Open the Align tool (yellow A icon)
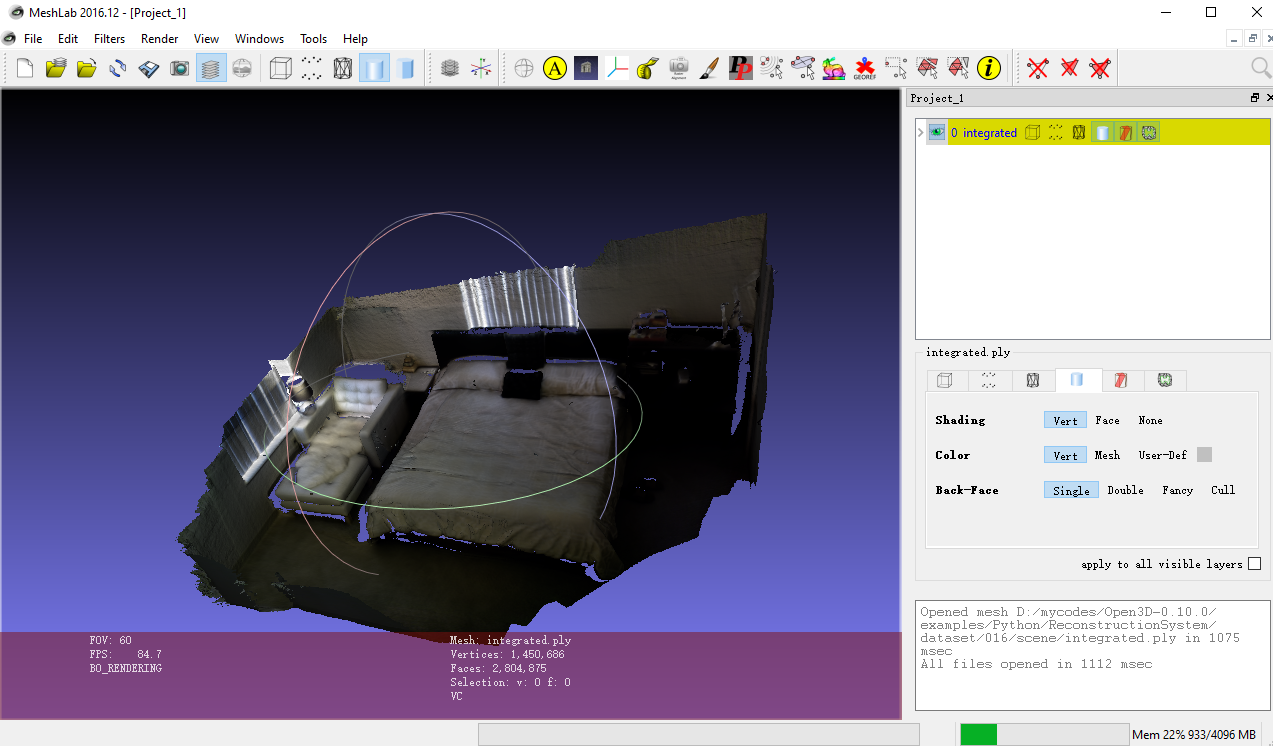This screenshot has width=1273, height=746. point(554,68)
